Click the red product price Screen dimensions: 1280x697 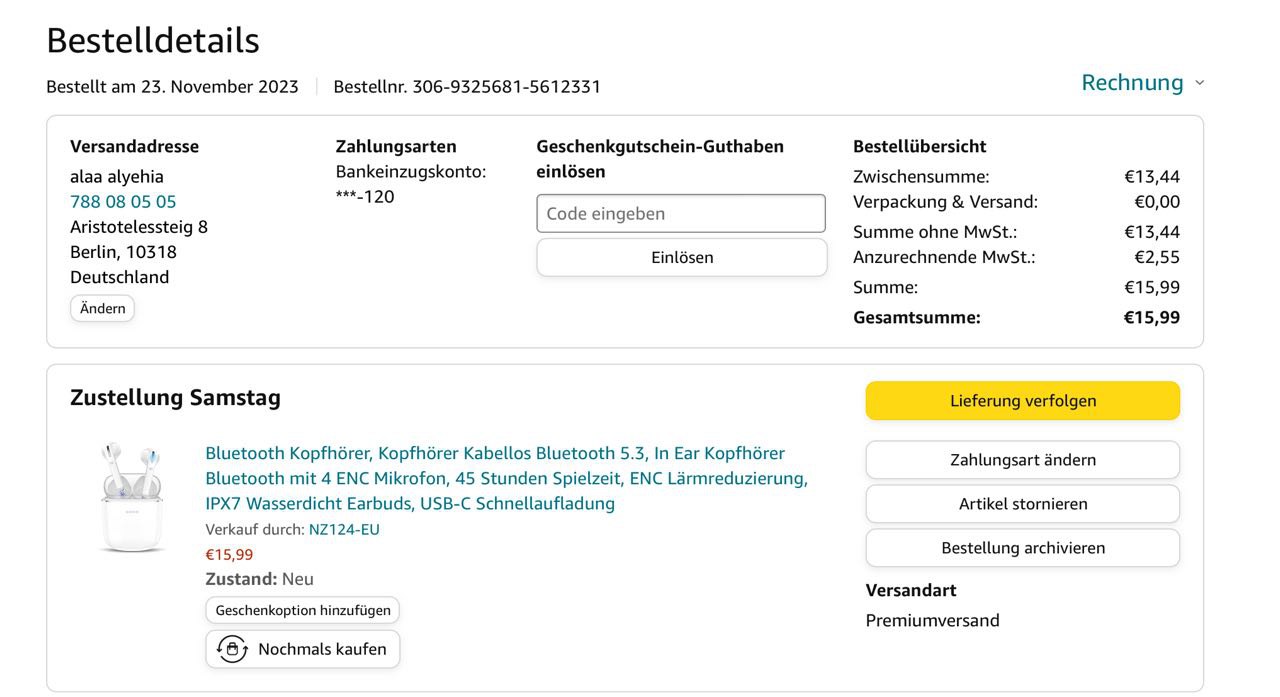229,554
